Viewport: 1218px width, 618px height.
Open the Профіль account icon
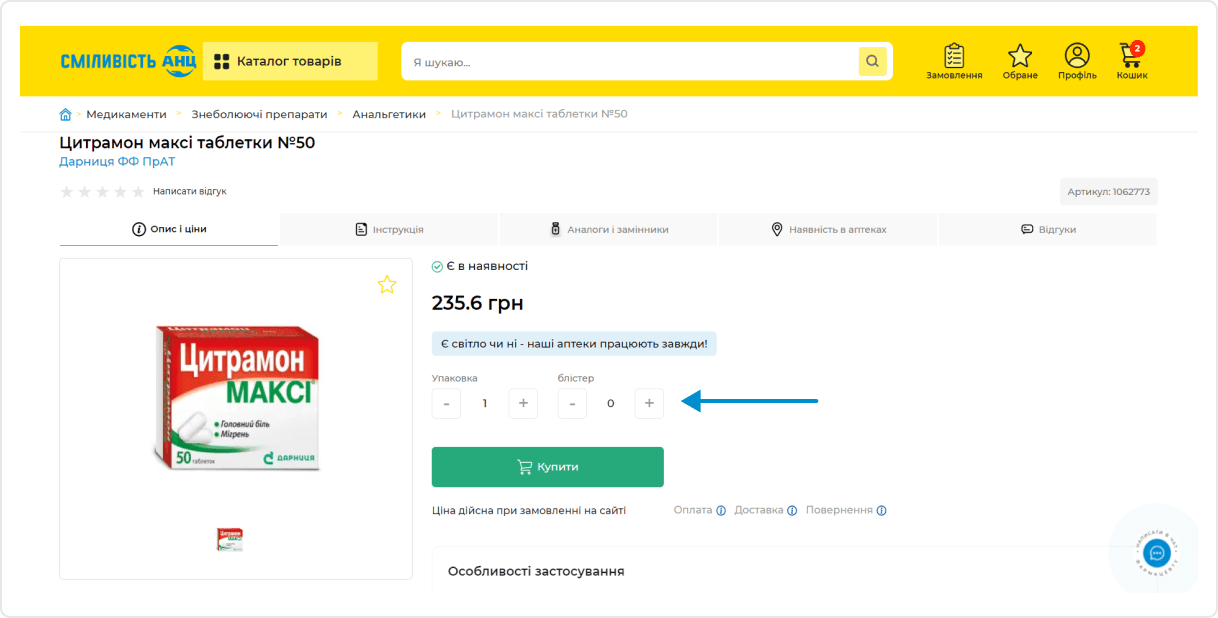[x=1077, y=60]
